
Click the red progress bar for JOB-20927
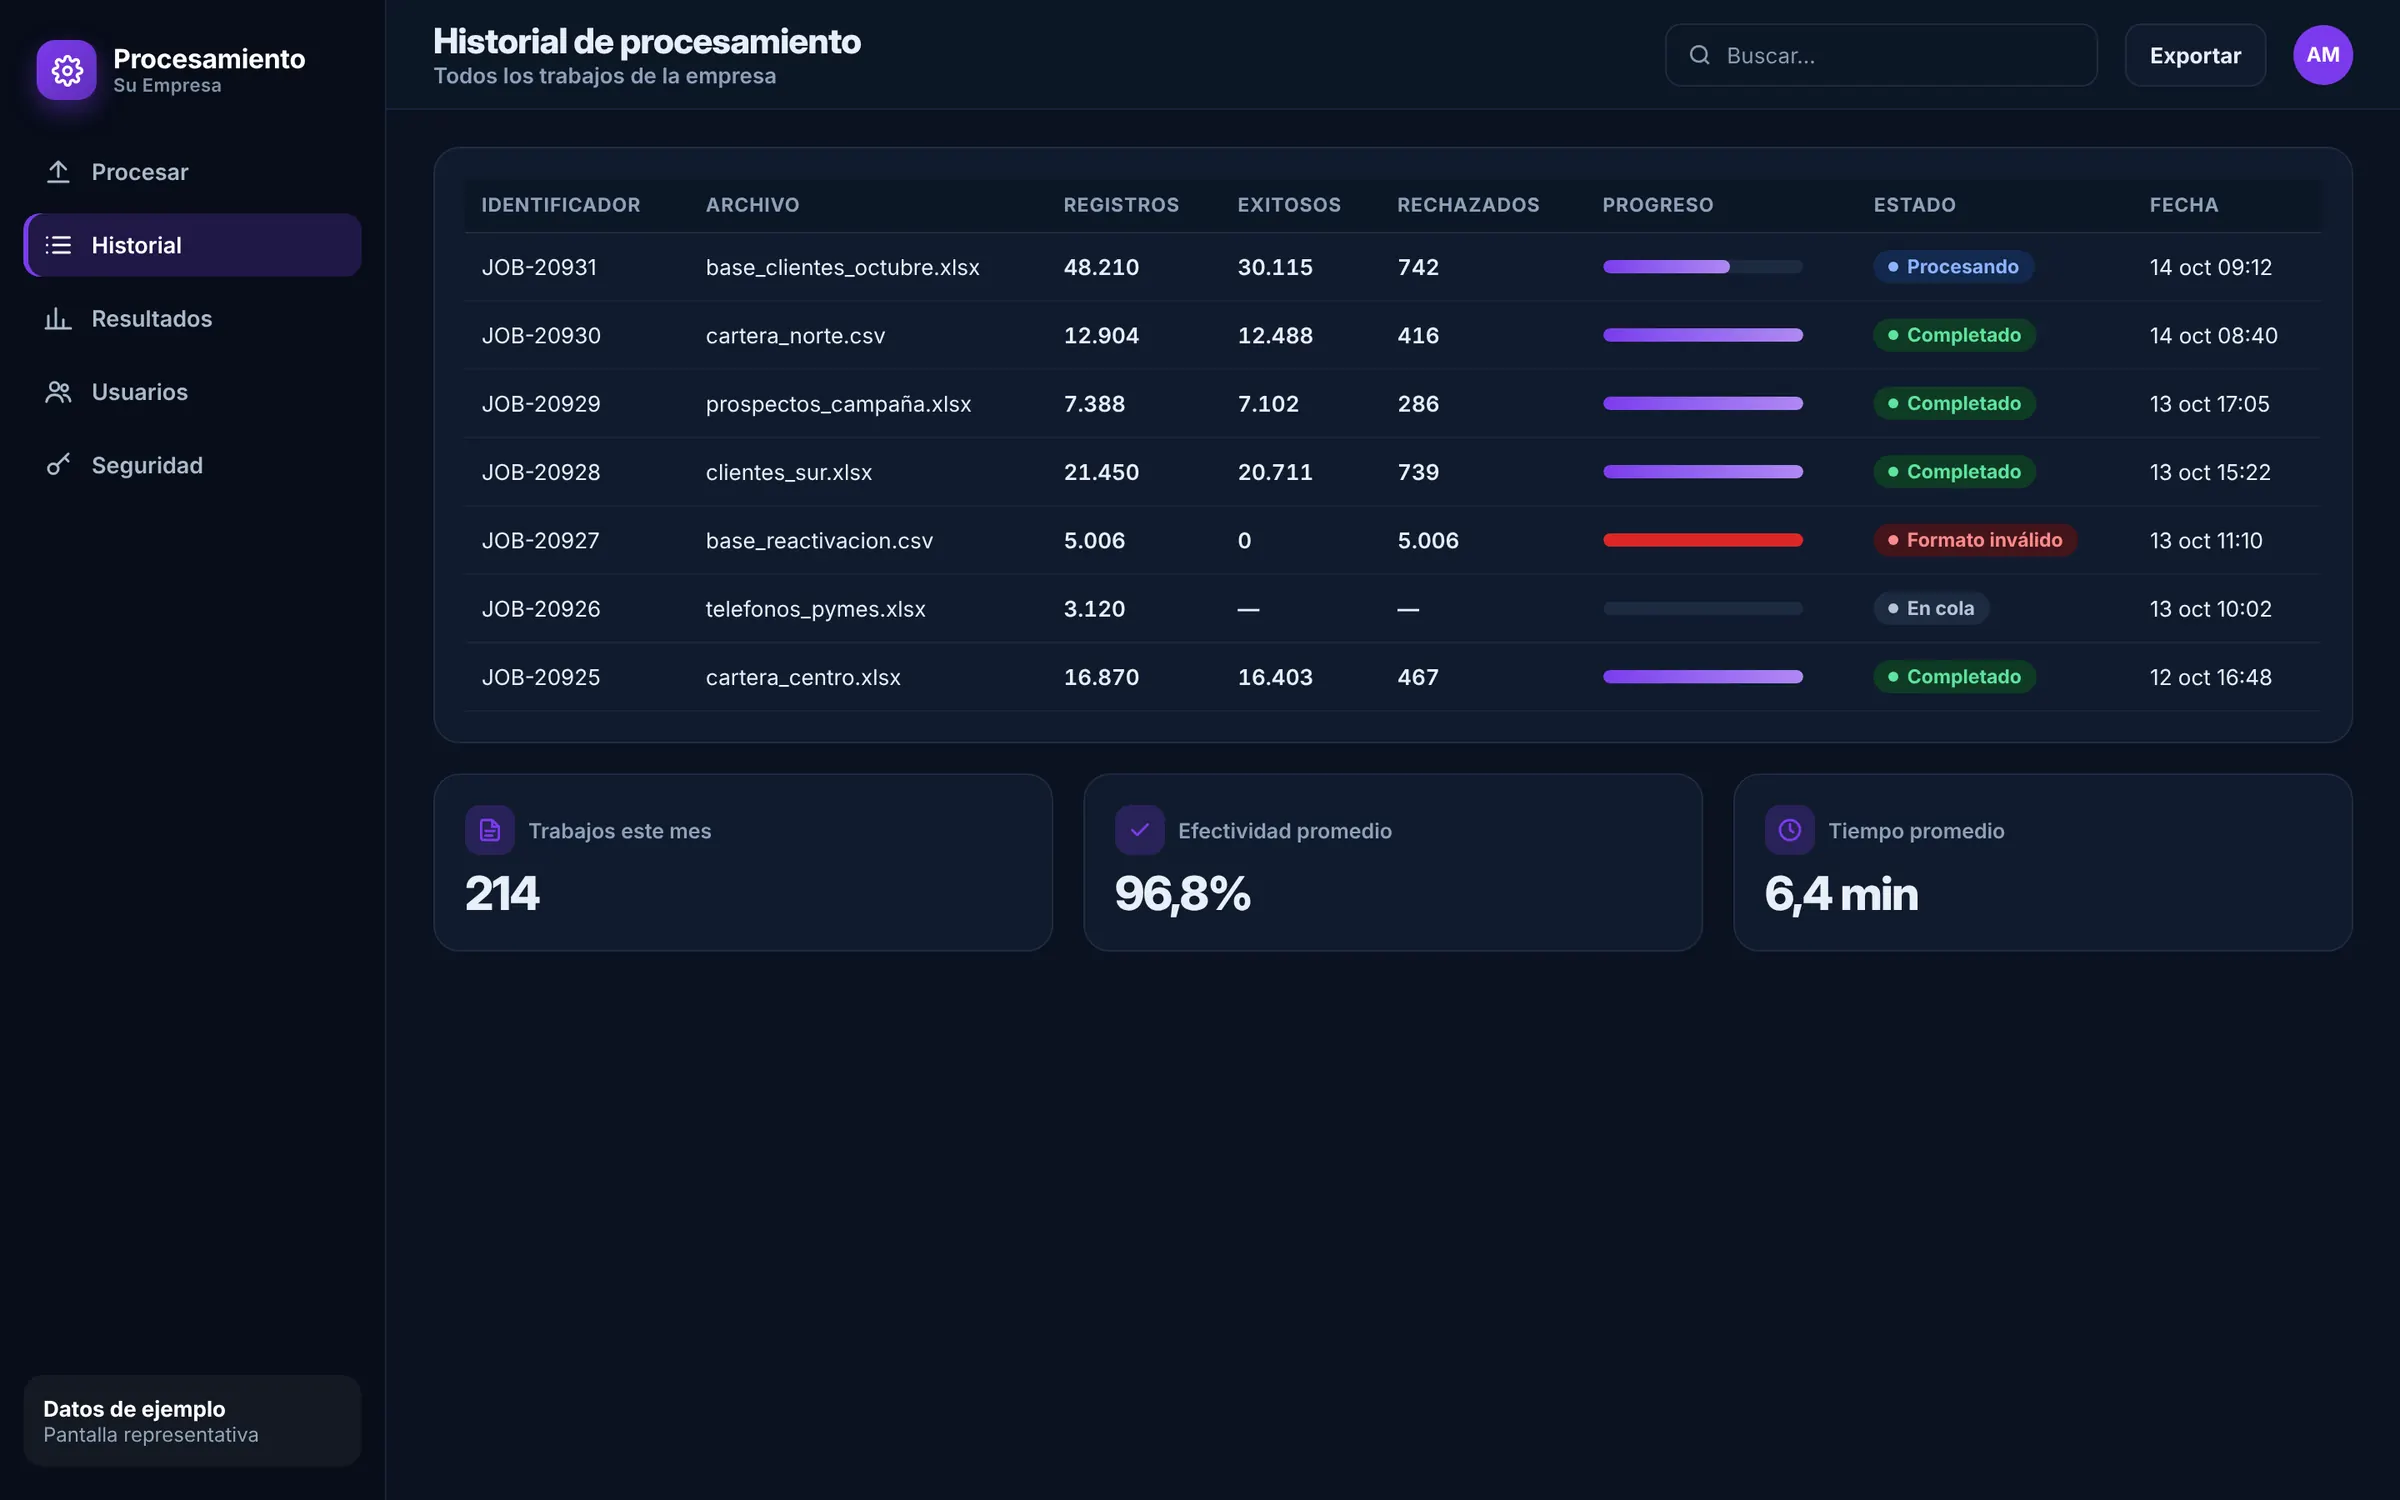[1702, 540]
